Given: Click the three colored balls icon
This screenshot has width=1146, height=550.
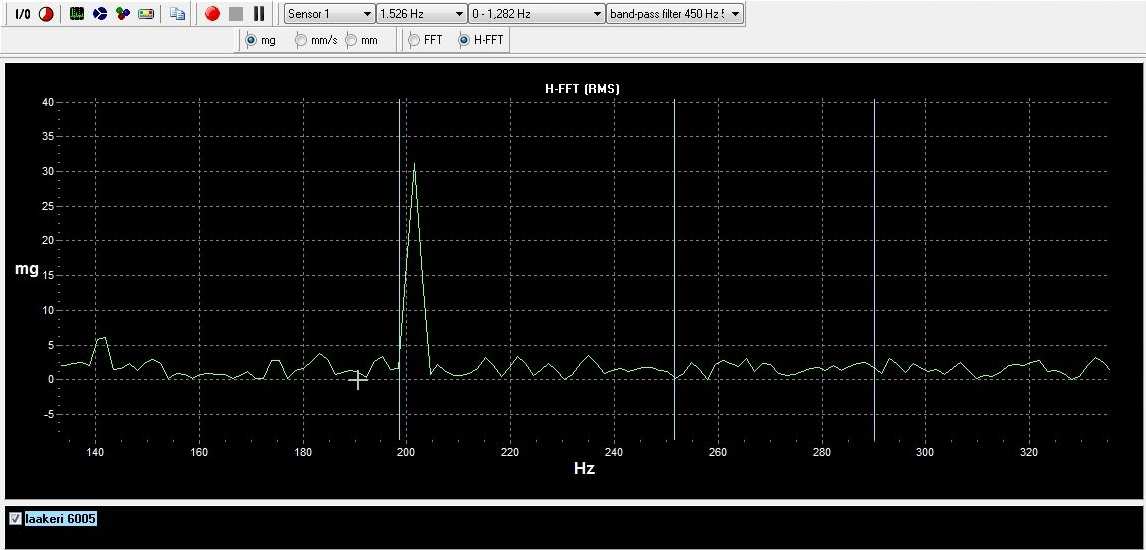Looking at the screenshot, I should pyautogui.click(x=123, y=14).
